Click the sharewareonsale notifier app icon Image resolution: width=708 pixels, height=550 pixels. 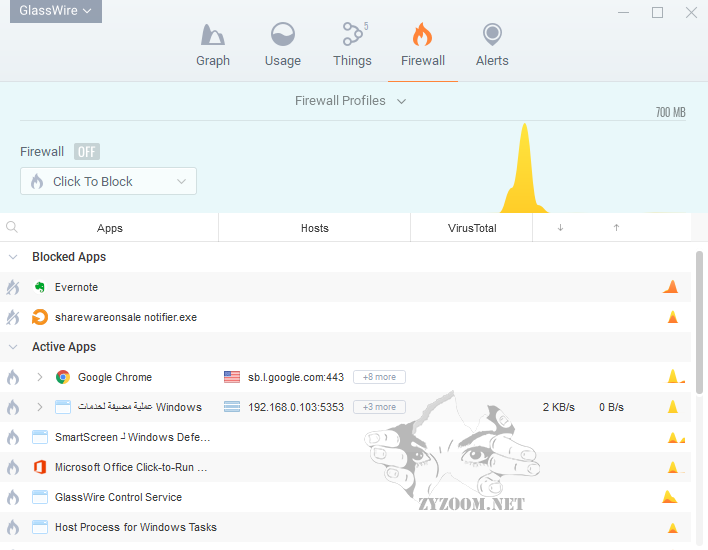coord(40,317)
